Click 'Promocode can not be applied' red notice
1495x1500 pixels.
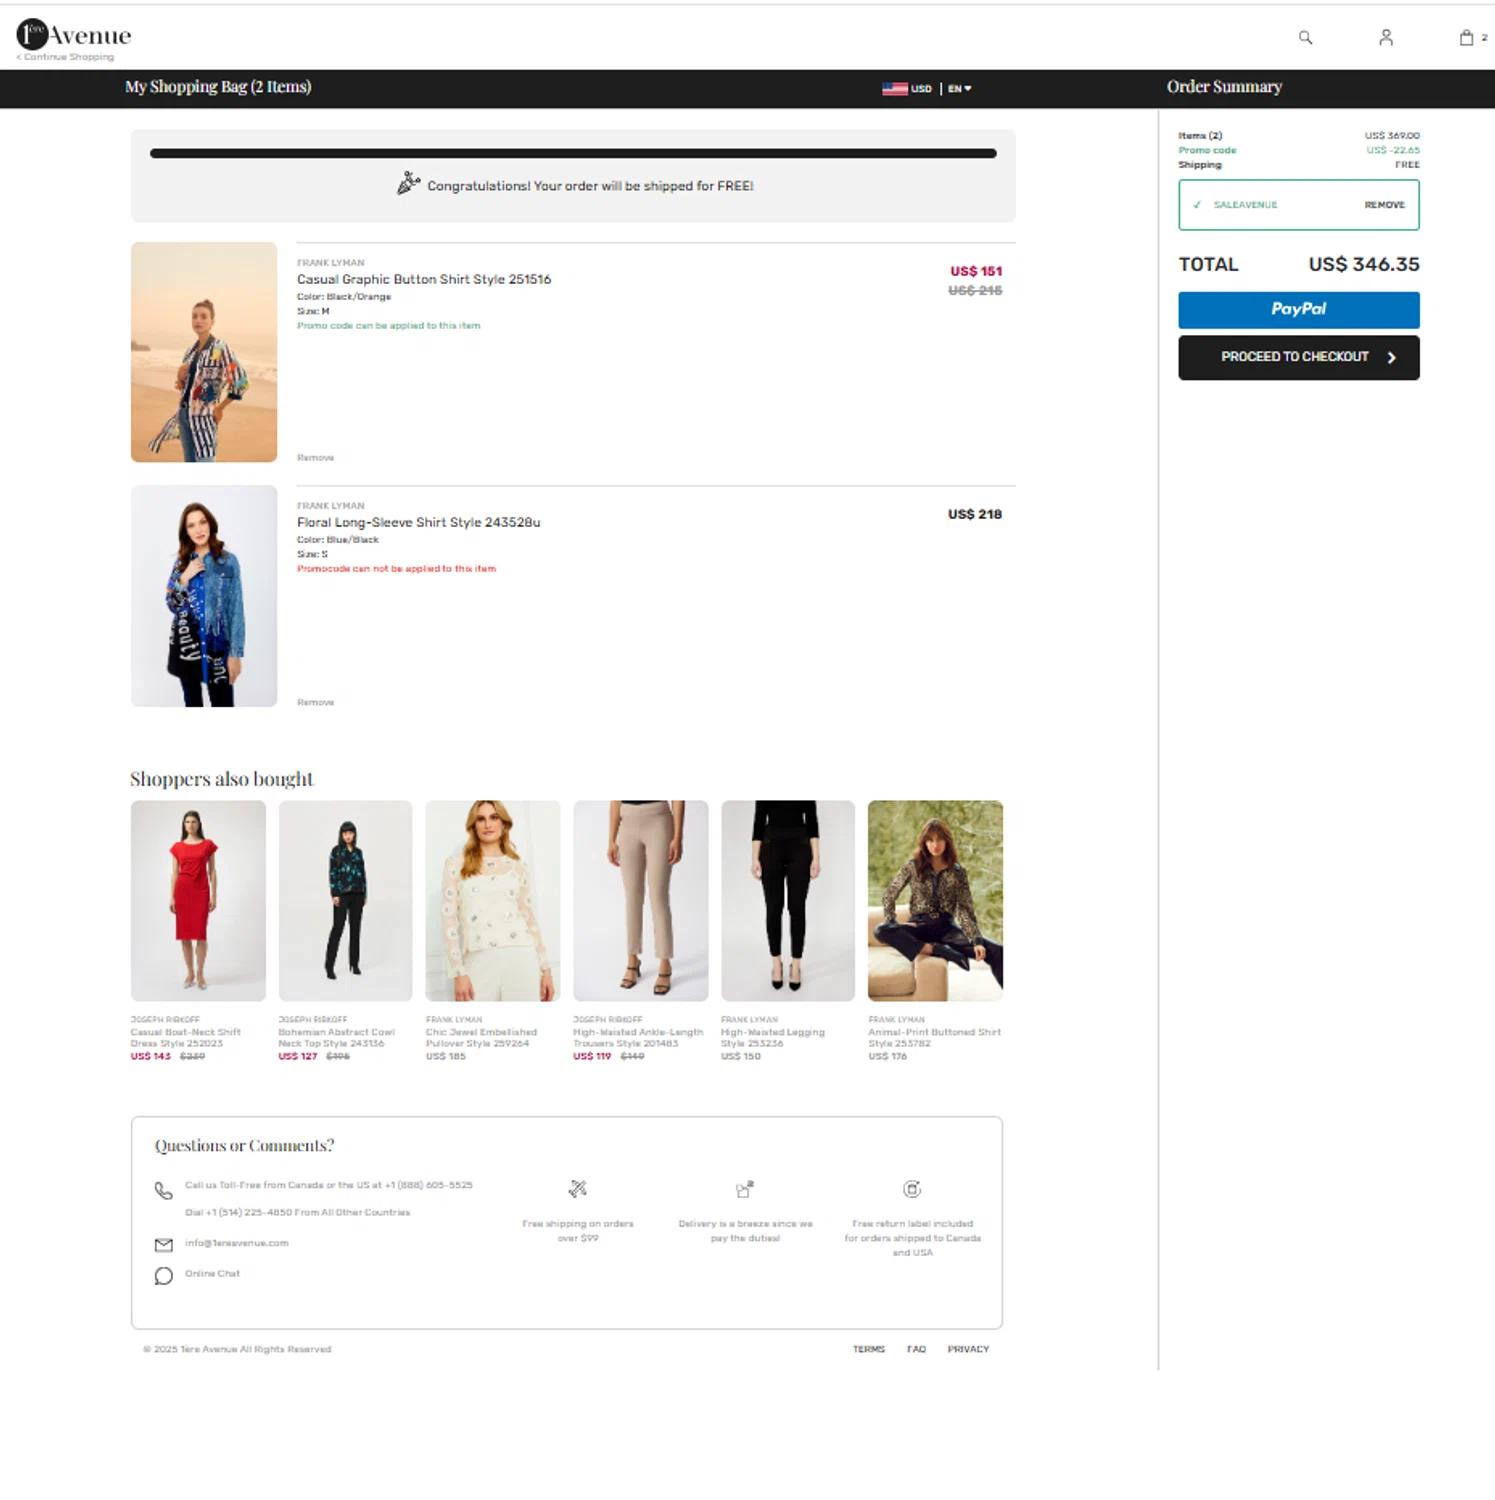tap(396, 568)
